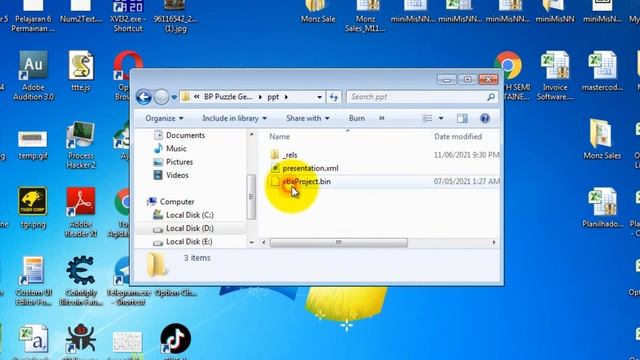Click horizontal scrollbar thumb in file list
This screenshot has height=360, width=640.
tap(338, 242)
